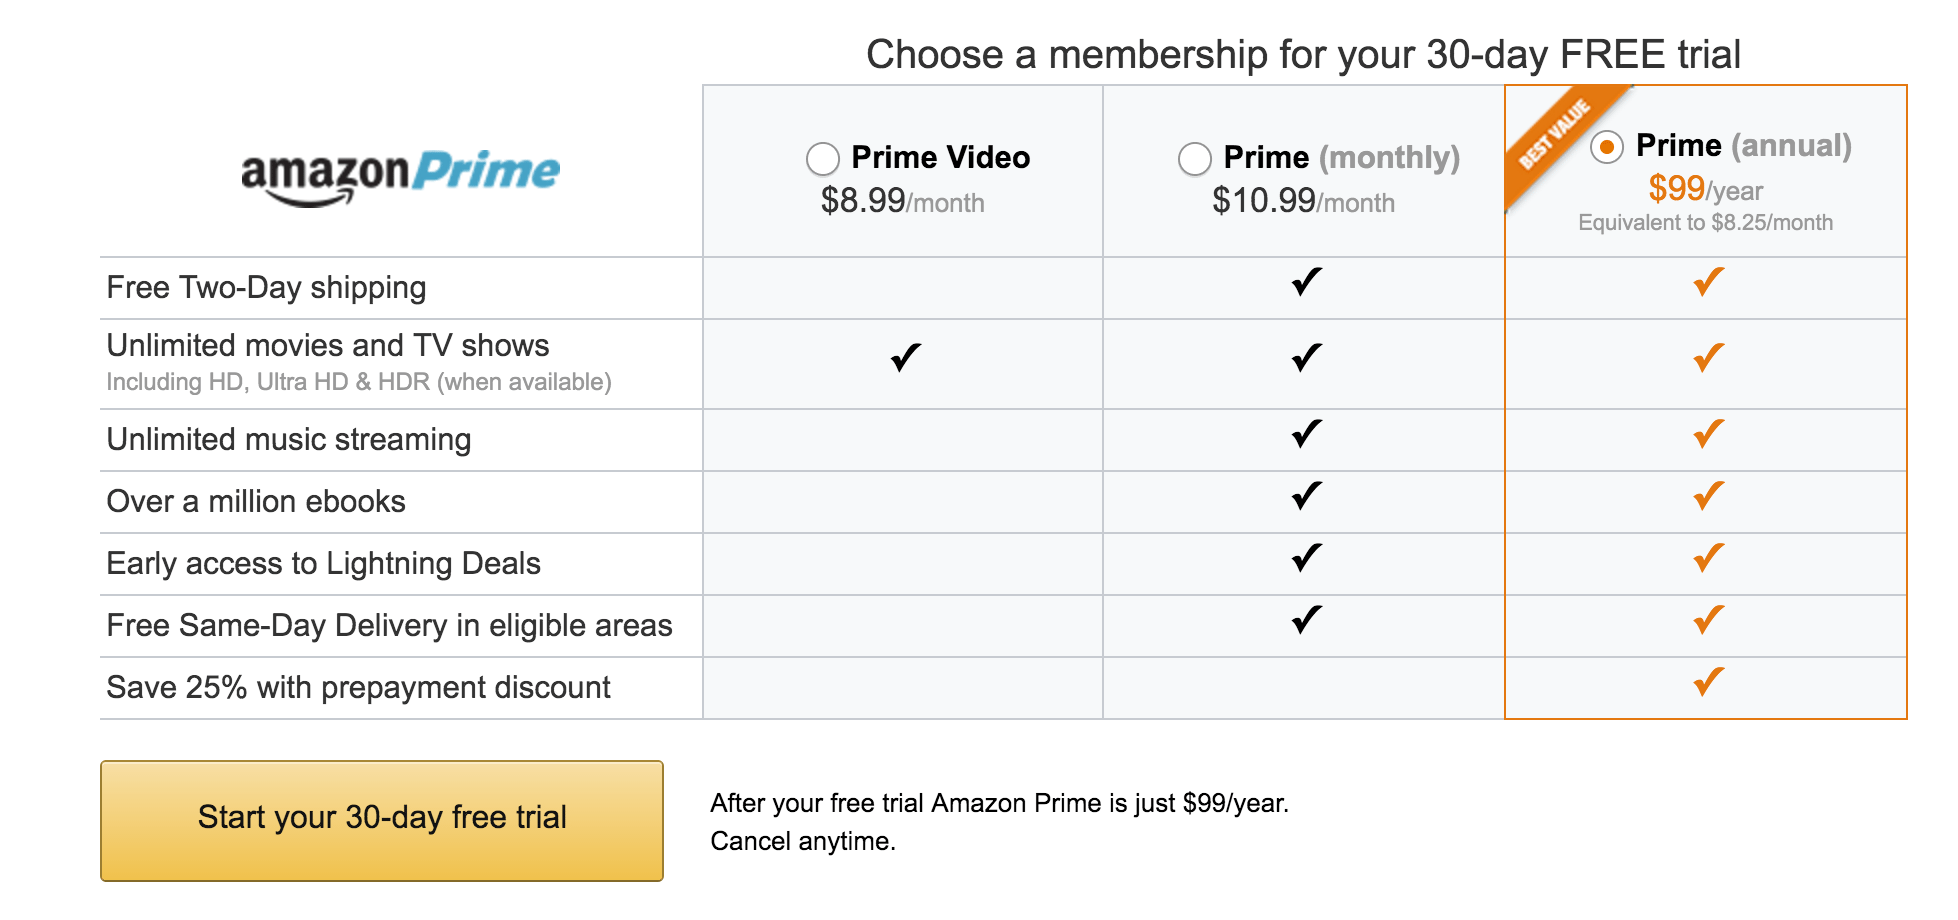Click the Save 25% prepayment discount label

[x=358, y=688]
